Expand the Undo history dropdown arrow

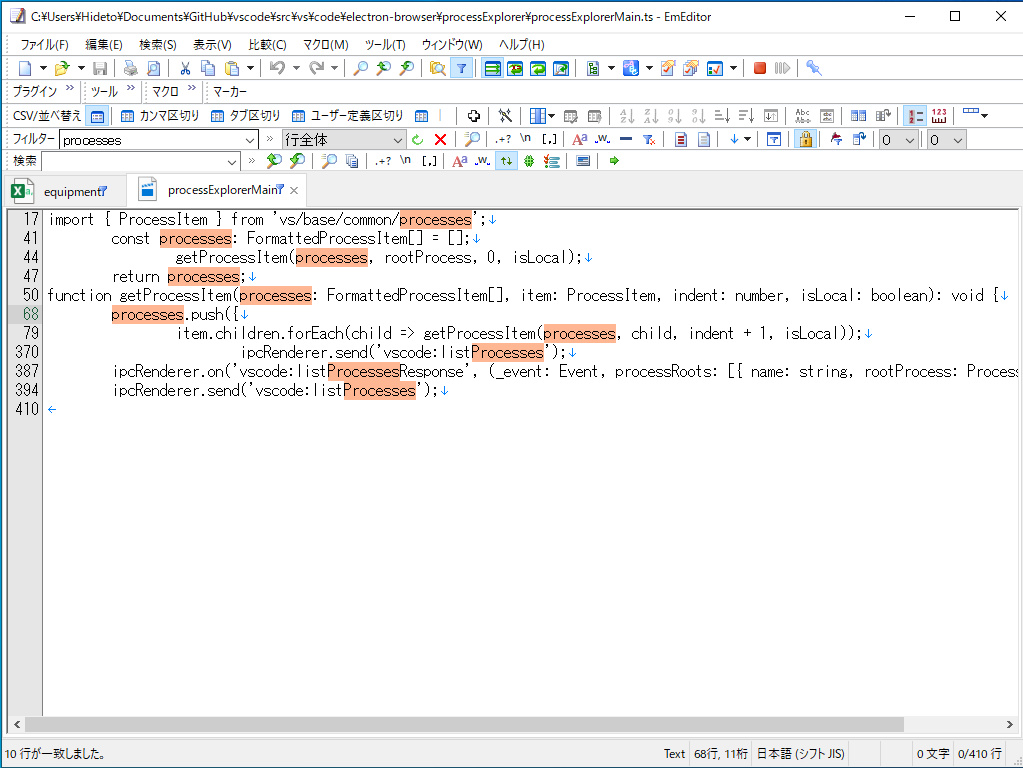coord(296,68)
